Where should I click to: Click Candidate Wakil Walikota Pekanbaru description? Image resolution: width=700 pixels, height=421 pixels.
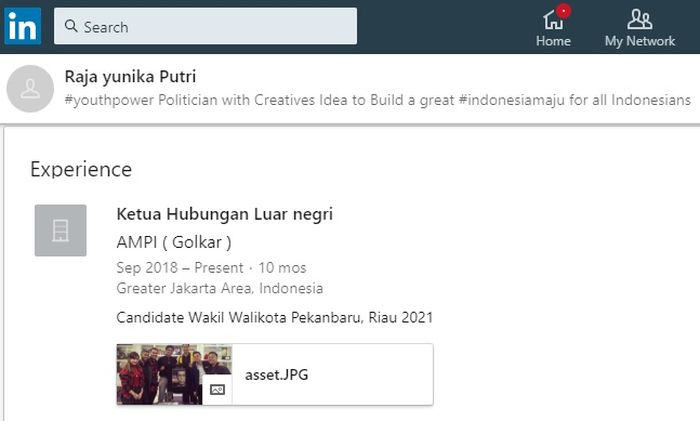pos(275,317)
